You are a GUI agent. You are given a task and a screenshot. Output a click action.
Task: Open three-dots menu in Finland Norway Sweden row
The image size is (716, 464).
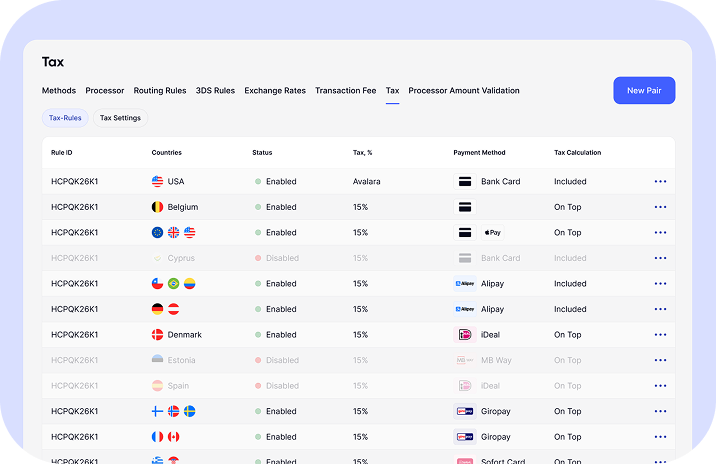pyautogui.click(x=660, y=411)
